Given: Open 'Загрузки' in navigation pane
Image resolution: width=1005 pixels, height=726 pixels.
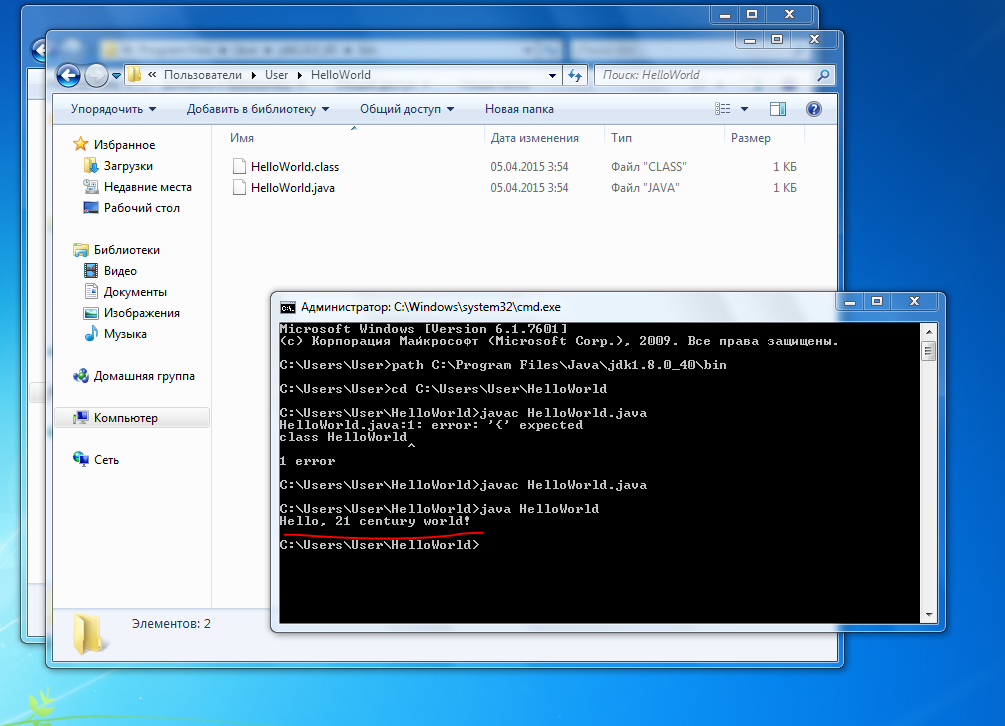Looking at the screenshot, I should pyautogui.click(x=128, y=166).
